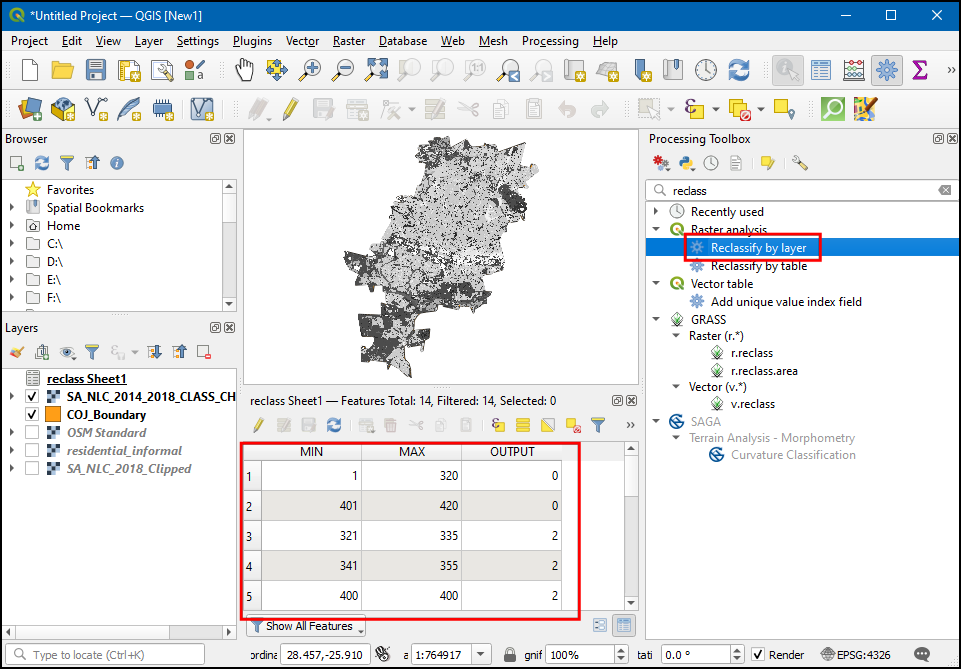Click the Refresh icon in Browser panel
Screen dimensions: 961x669
point(41,163)
